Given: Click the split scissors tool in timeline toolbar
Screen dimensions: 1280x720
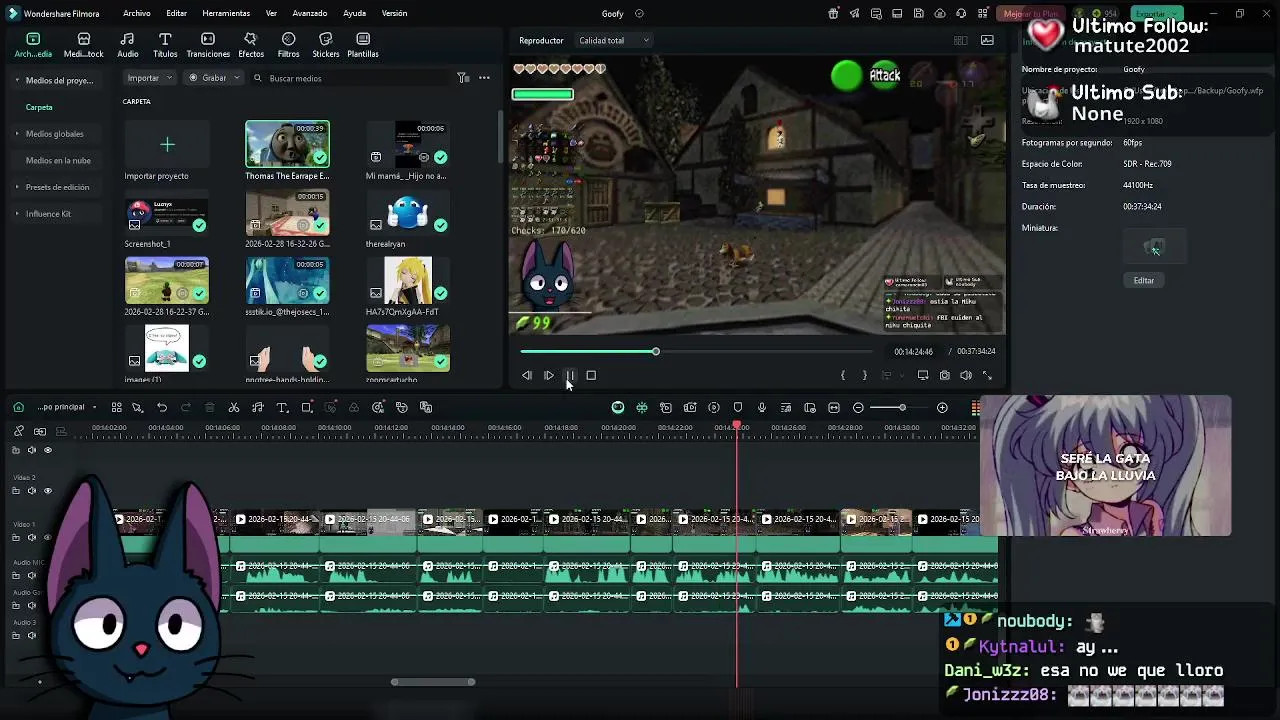Looking at the screenshot, I should 234,407.
